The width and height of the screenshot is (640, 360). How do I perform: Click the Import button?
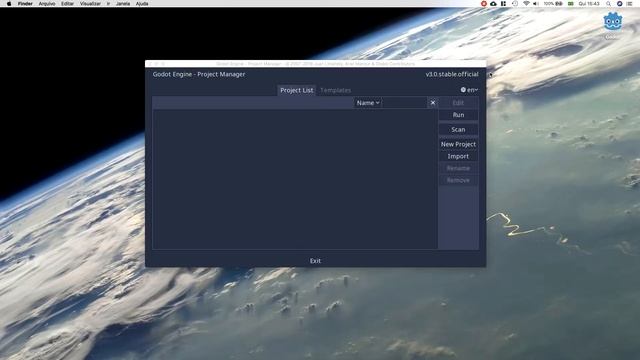458,156
